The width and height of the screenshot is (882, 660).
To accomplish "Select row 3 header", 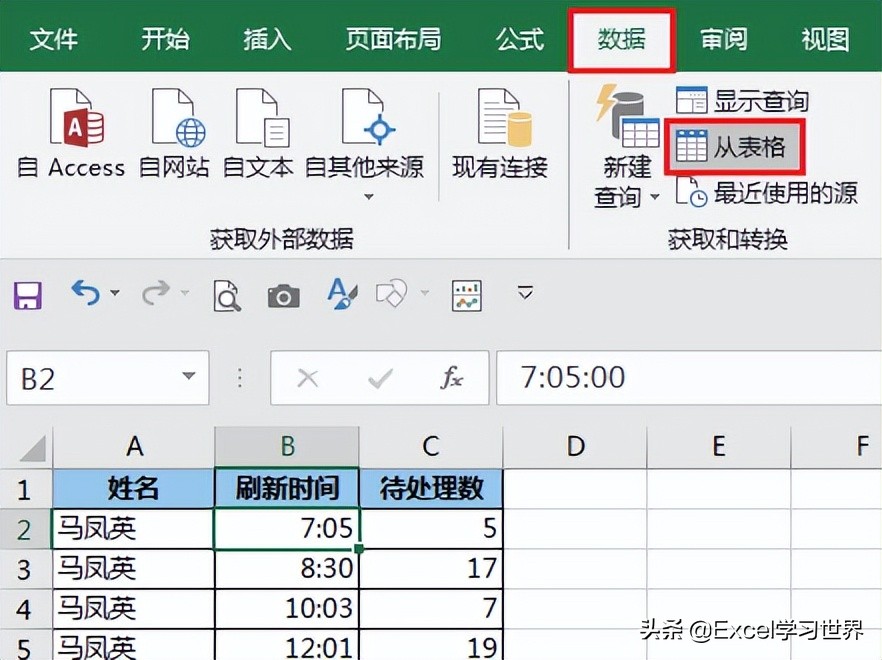I will (x=25, y=569).
